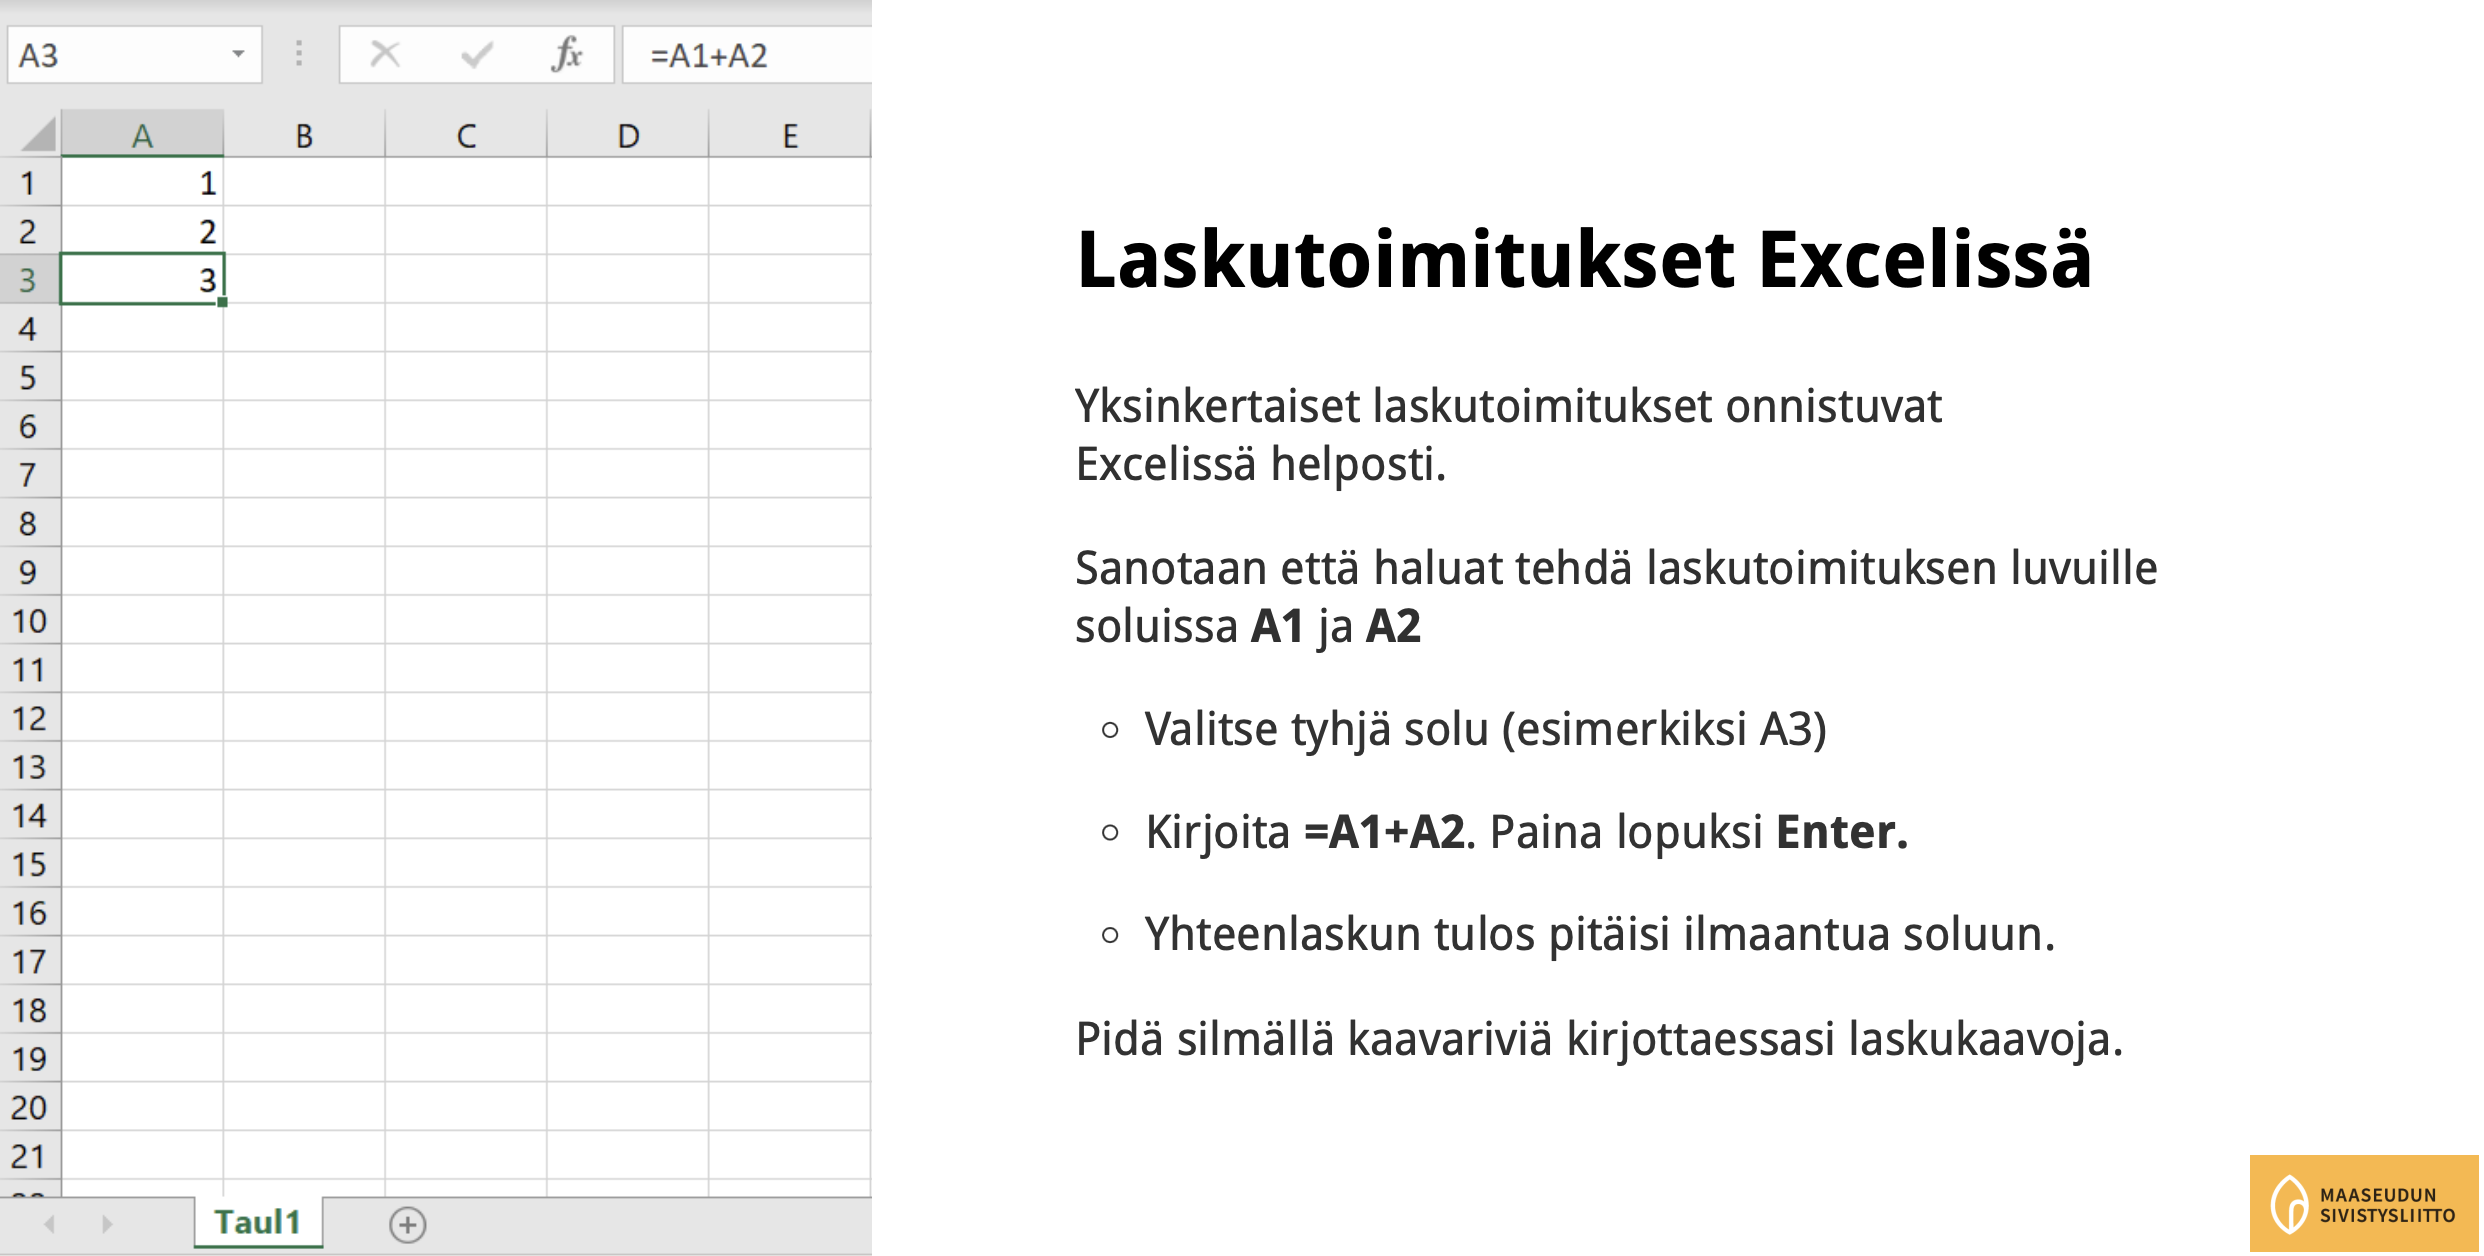Click cell A2 containing 2
This screenshot has width=2484, height=1256.
(142, 231)
